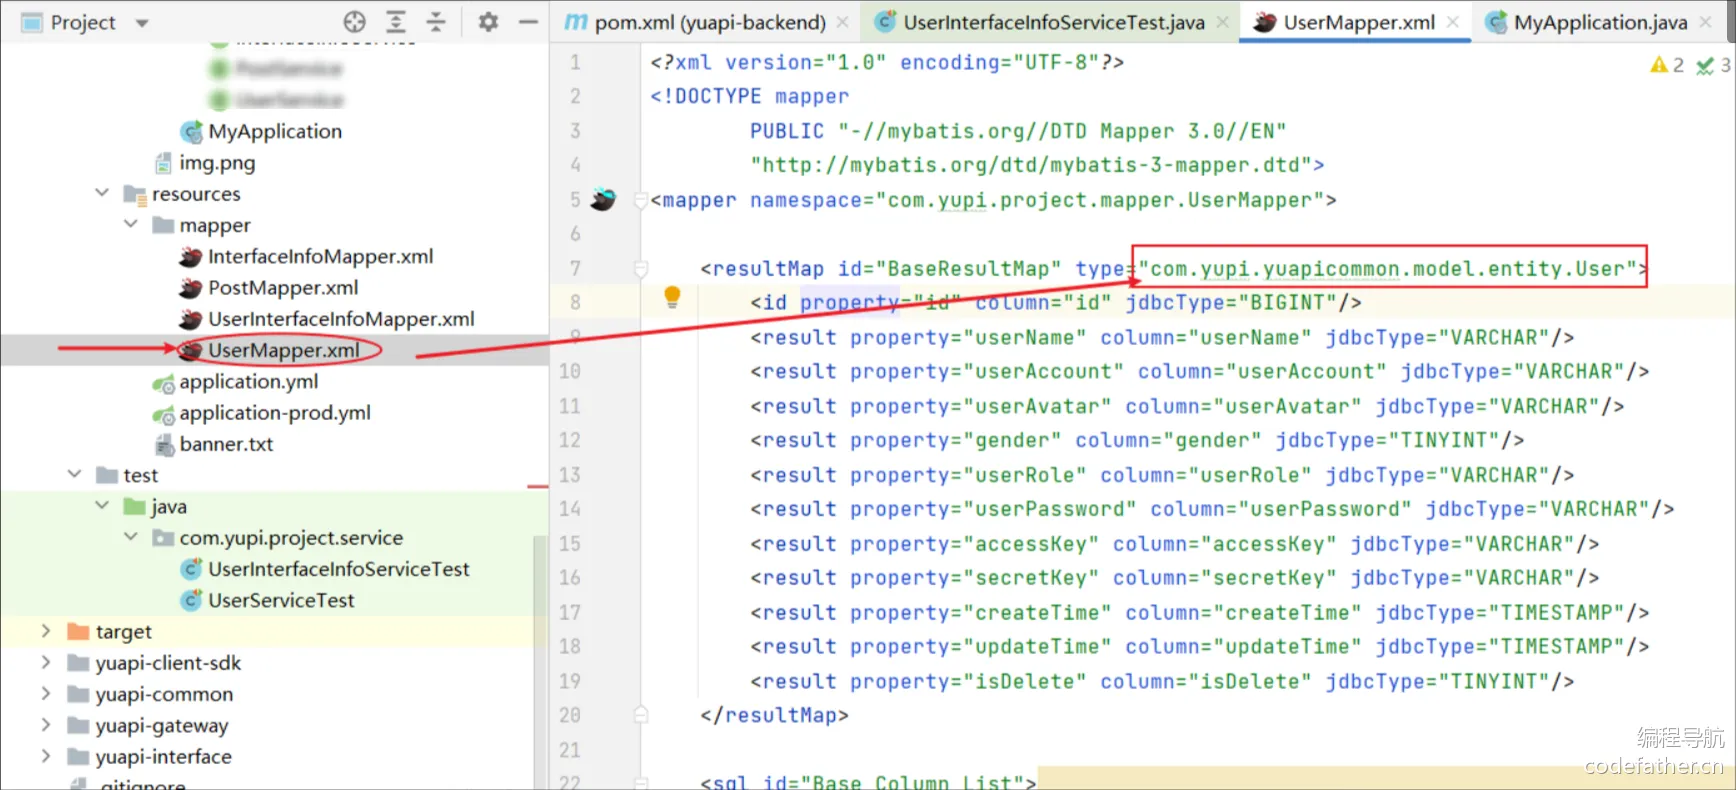Click the column="secretKey" attribute
This screenshot has height=790, width=1736.
[x=1225, y=578]
